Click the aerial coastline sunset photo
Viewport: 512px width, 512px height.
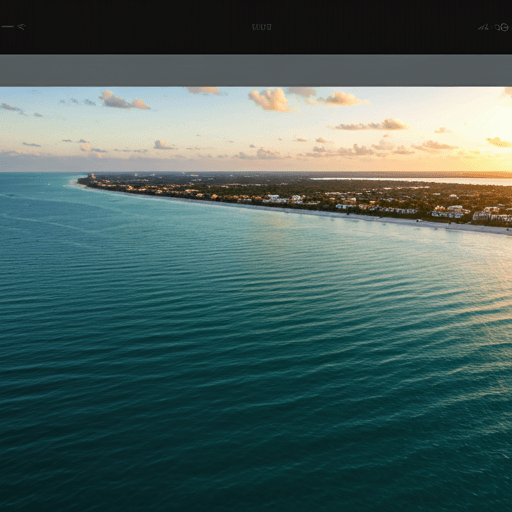(x=256, y=299)
